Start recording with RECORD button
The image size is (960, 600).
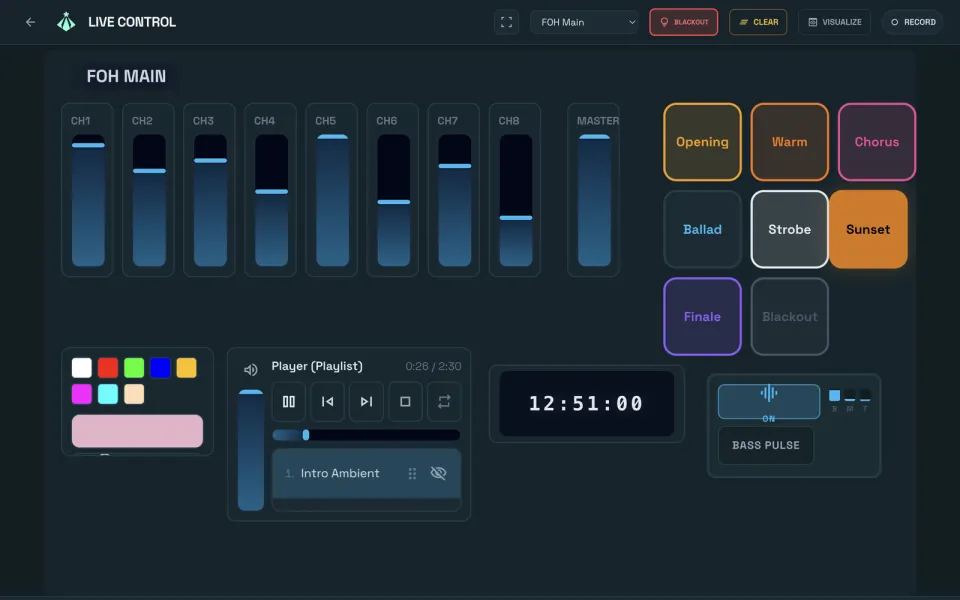912,22
